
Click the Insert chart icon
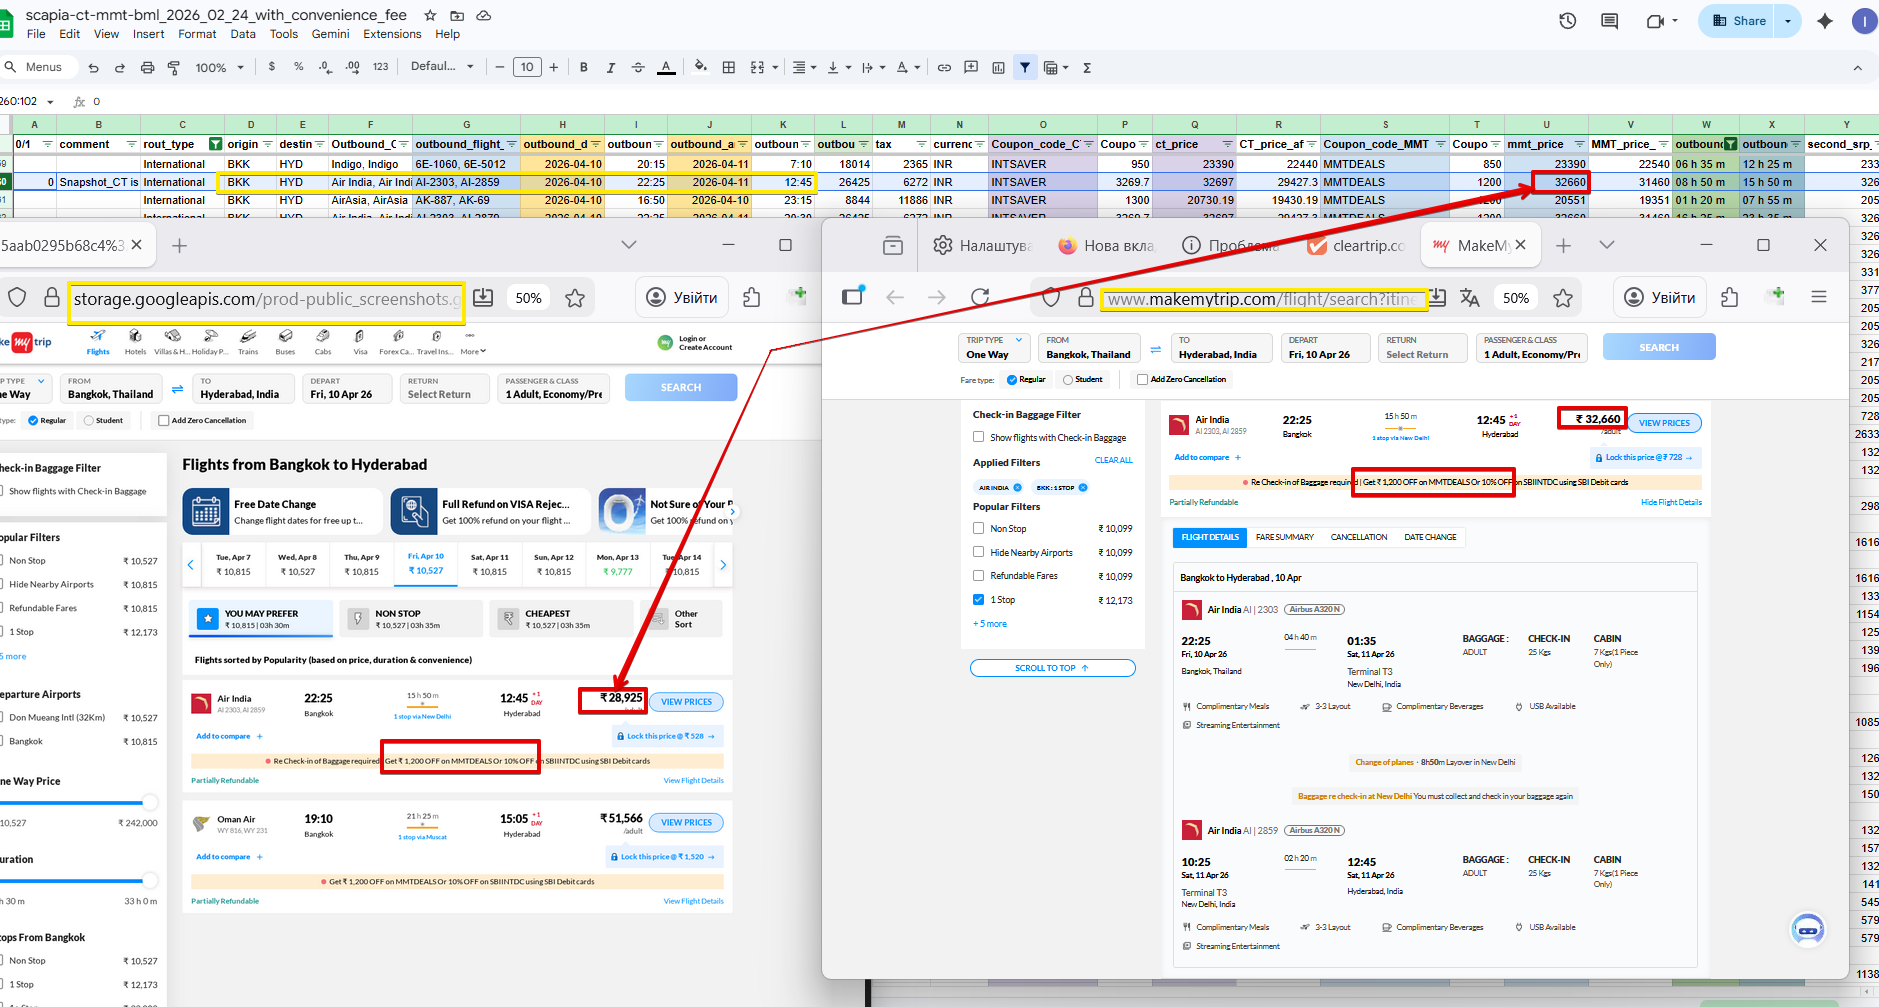click(998, 67)
